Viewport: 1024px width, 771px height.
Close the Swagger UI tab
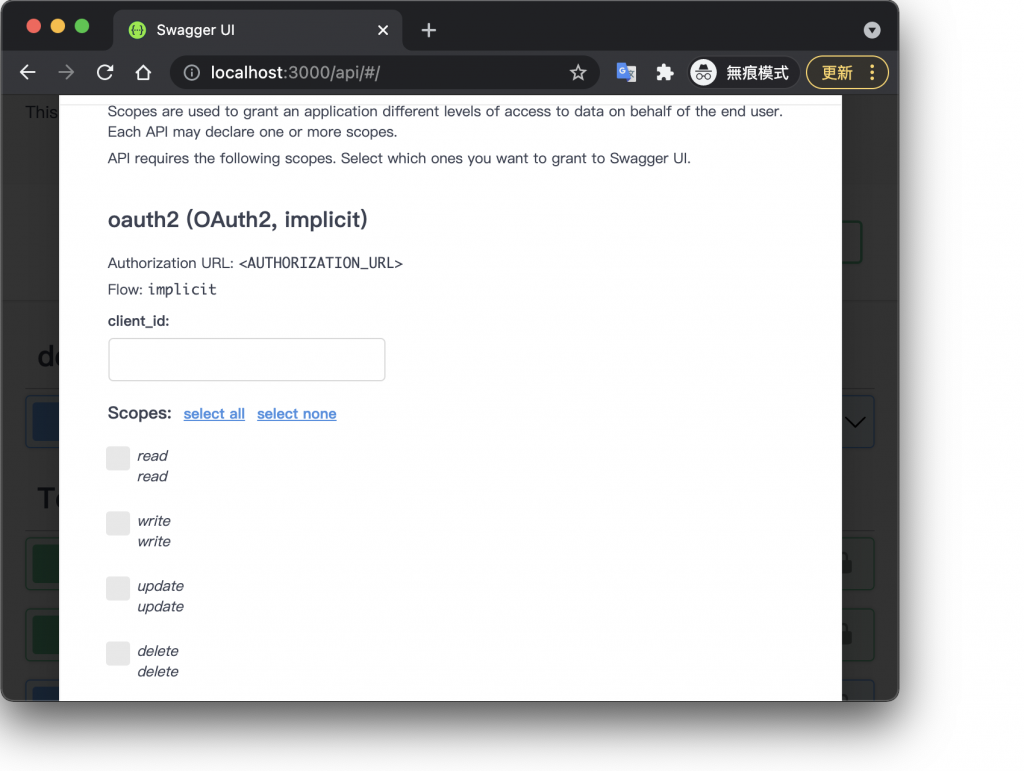(x=383, y=30)
